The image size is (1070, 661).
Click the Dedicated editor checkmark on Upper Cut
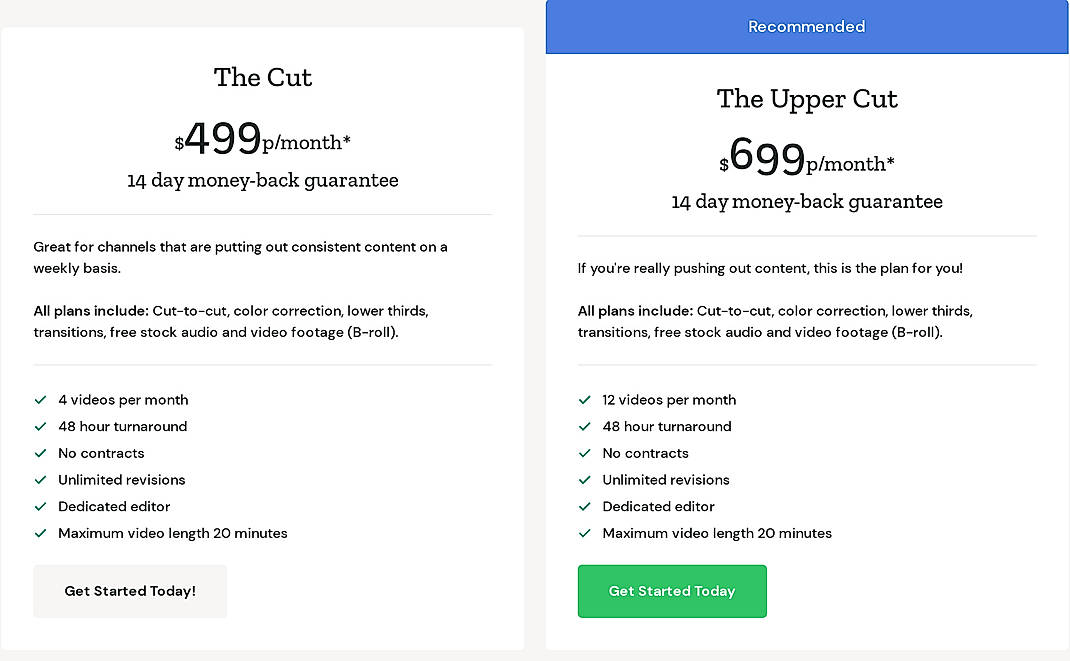tap(584, 507)
